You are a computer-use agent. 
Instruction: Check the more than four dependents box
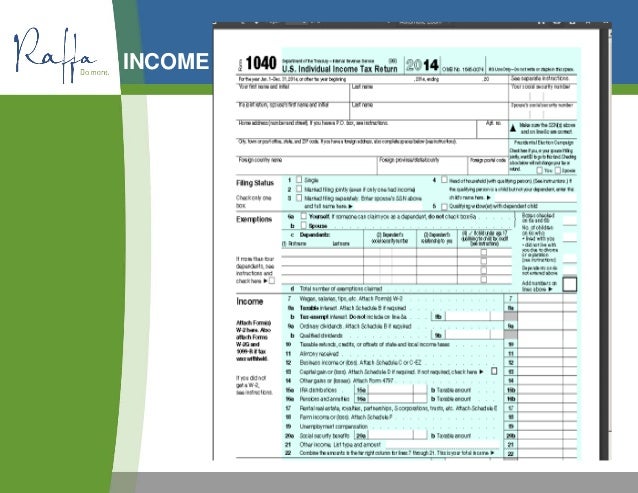coord(272,281)
